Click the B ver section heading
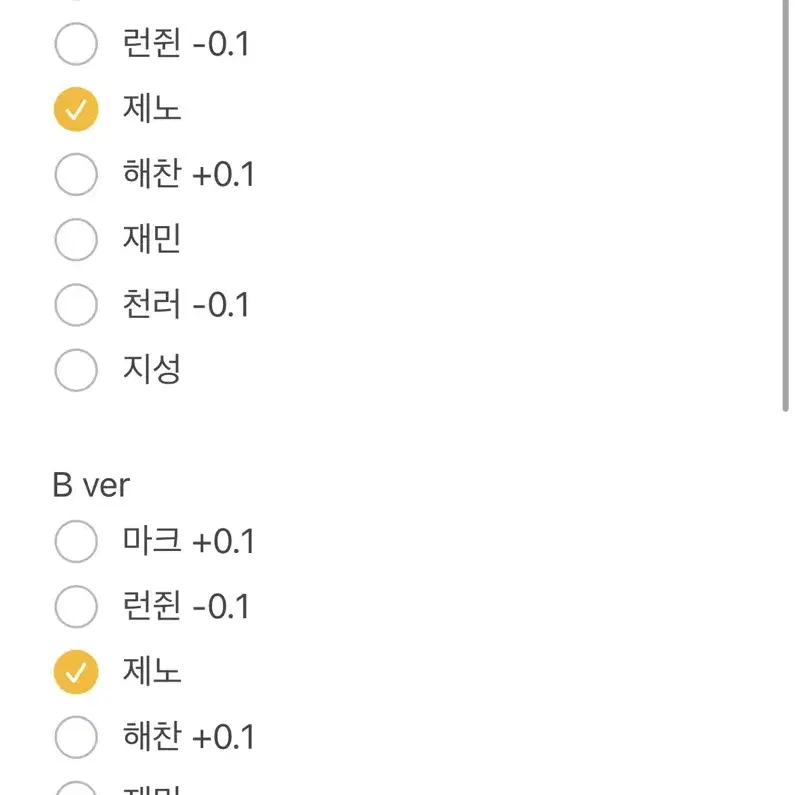 [x=91, y=485]
